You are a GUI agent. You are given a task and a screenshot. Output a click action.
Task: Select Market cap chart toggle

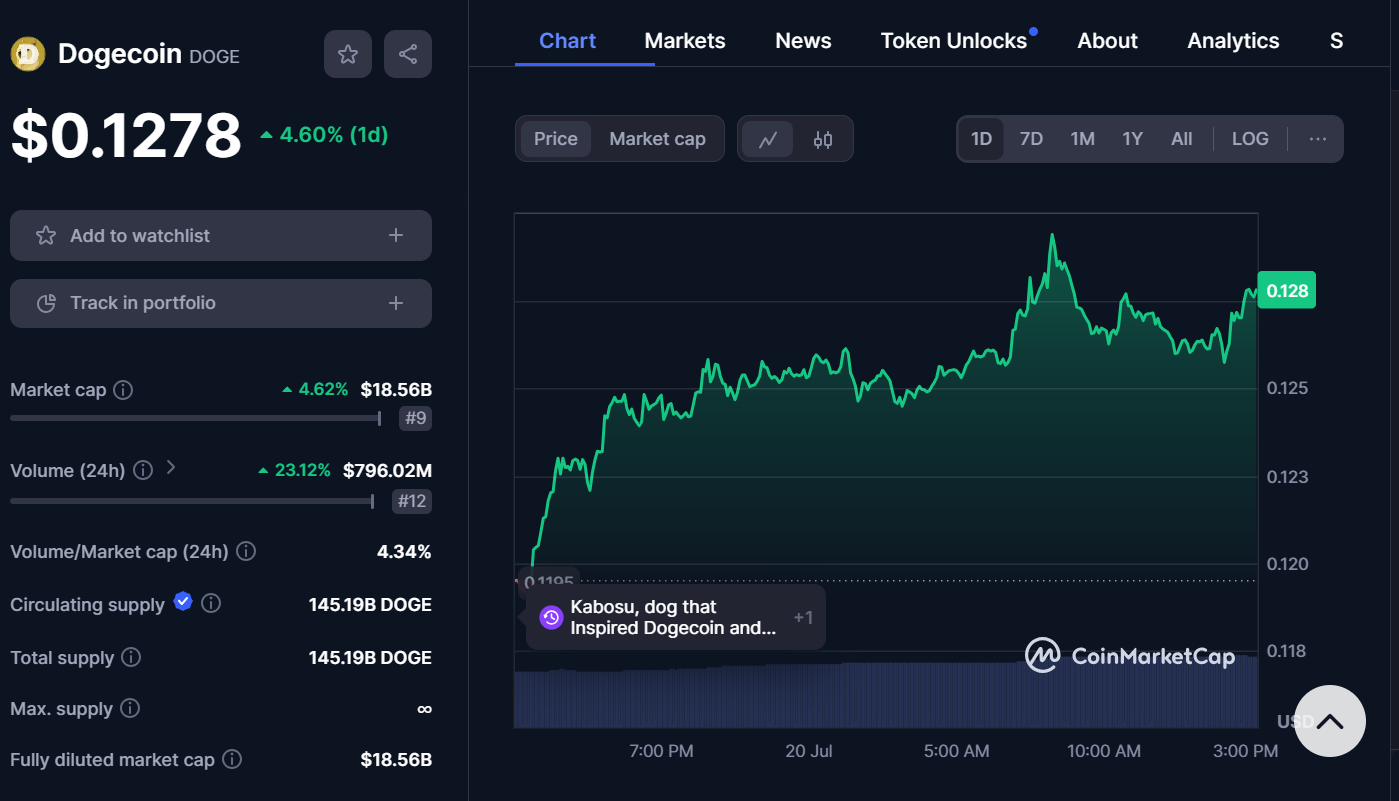point(657,139)
